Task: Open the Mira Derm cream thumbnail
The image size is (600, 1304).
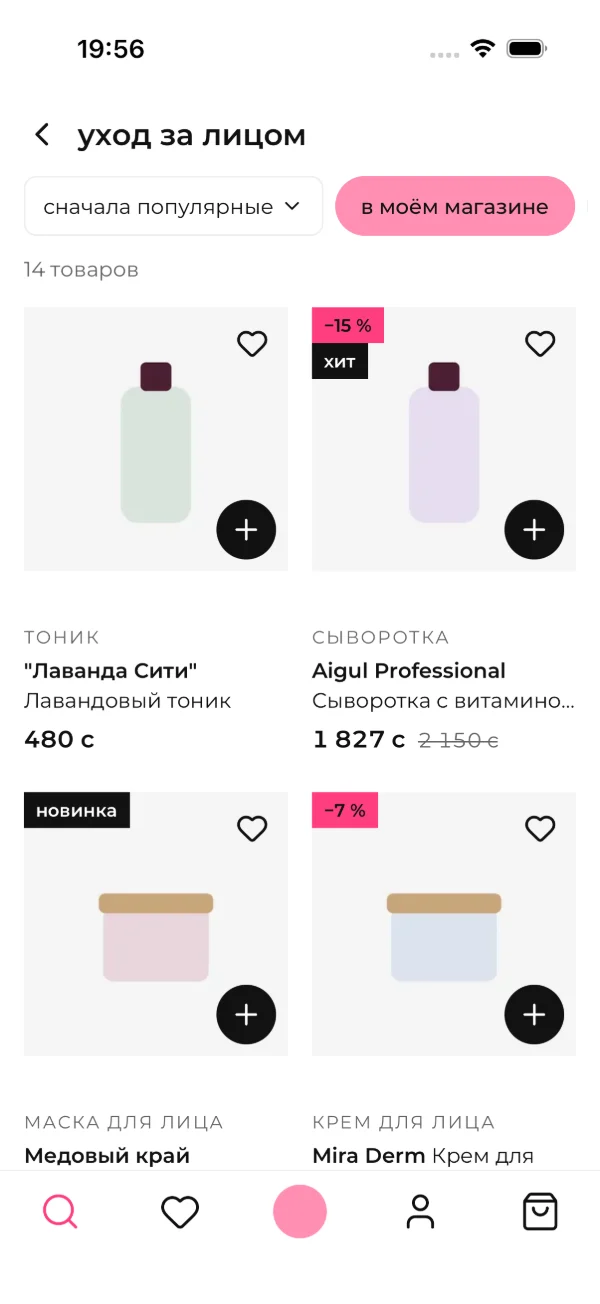Action: coord(444,924)
